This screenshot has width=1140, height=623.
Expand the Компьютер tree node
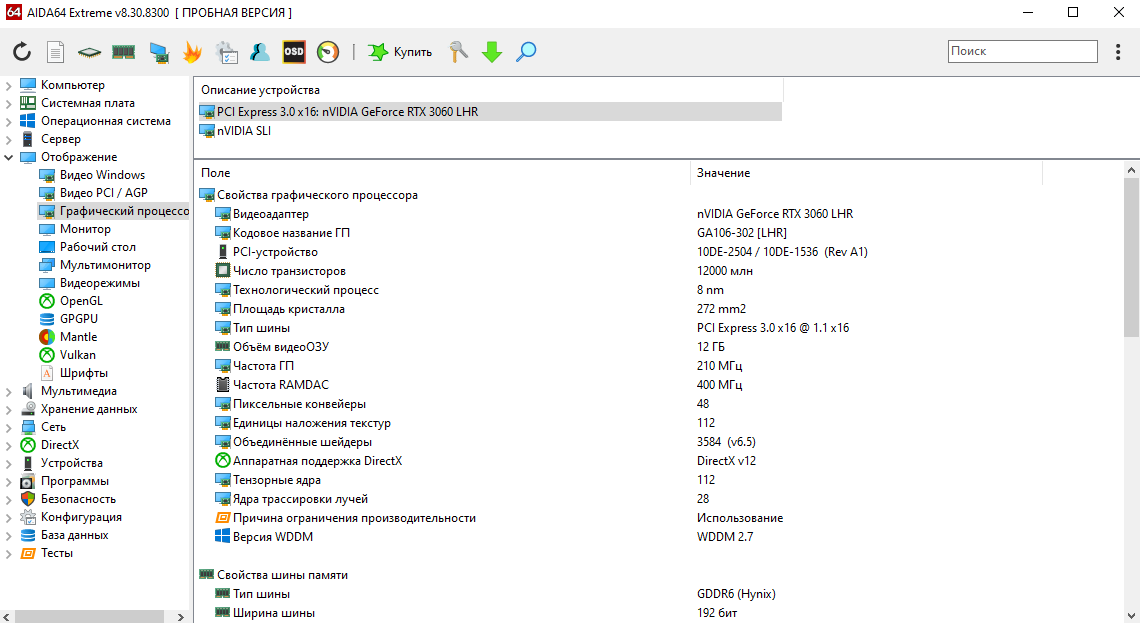(9, 85)
